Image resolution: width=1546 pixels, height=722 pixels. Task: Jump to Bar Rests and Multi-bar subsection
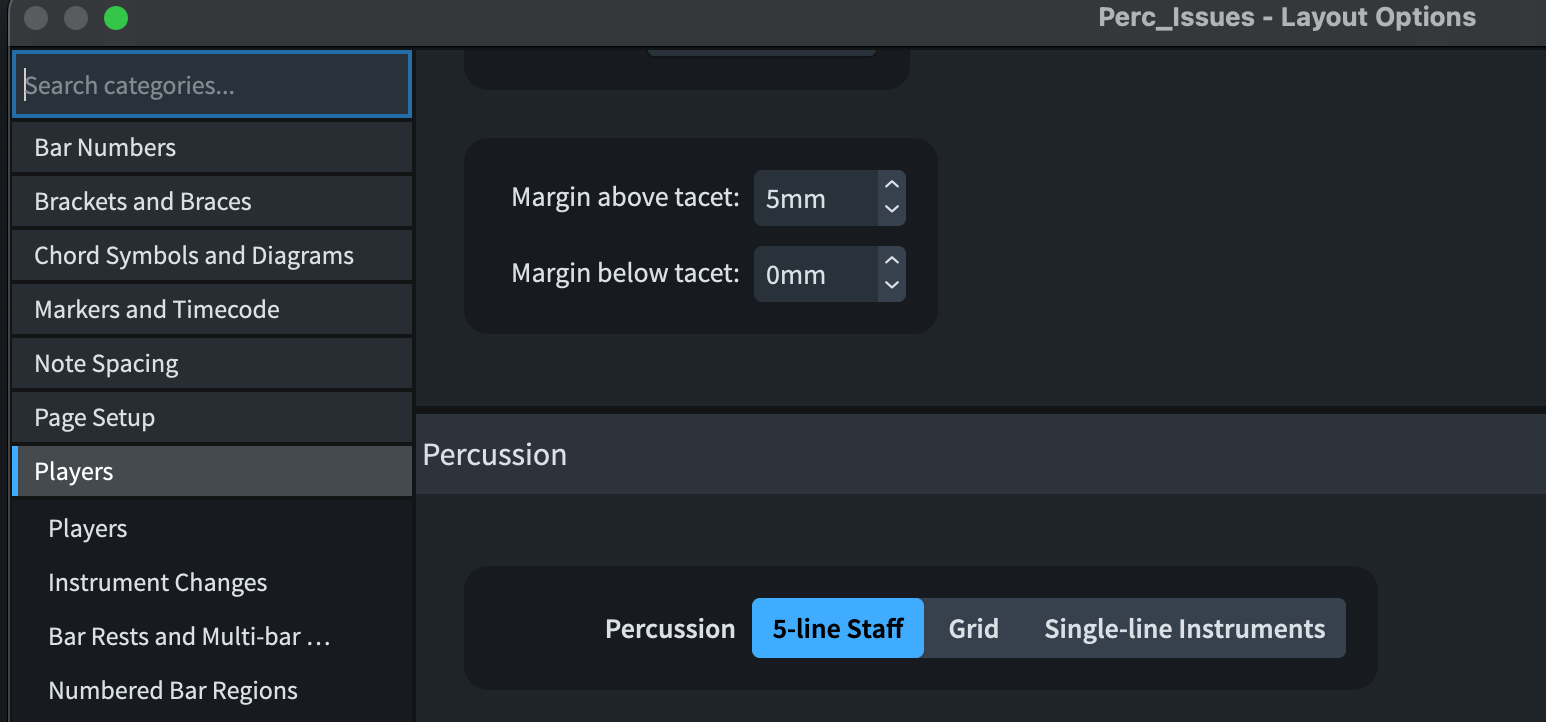(x=189, y=636)
